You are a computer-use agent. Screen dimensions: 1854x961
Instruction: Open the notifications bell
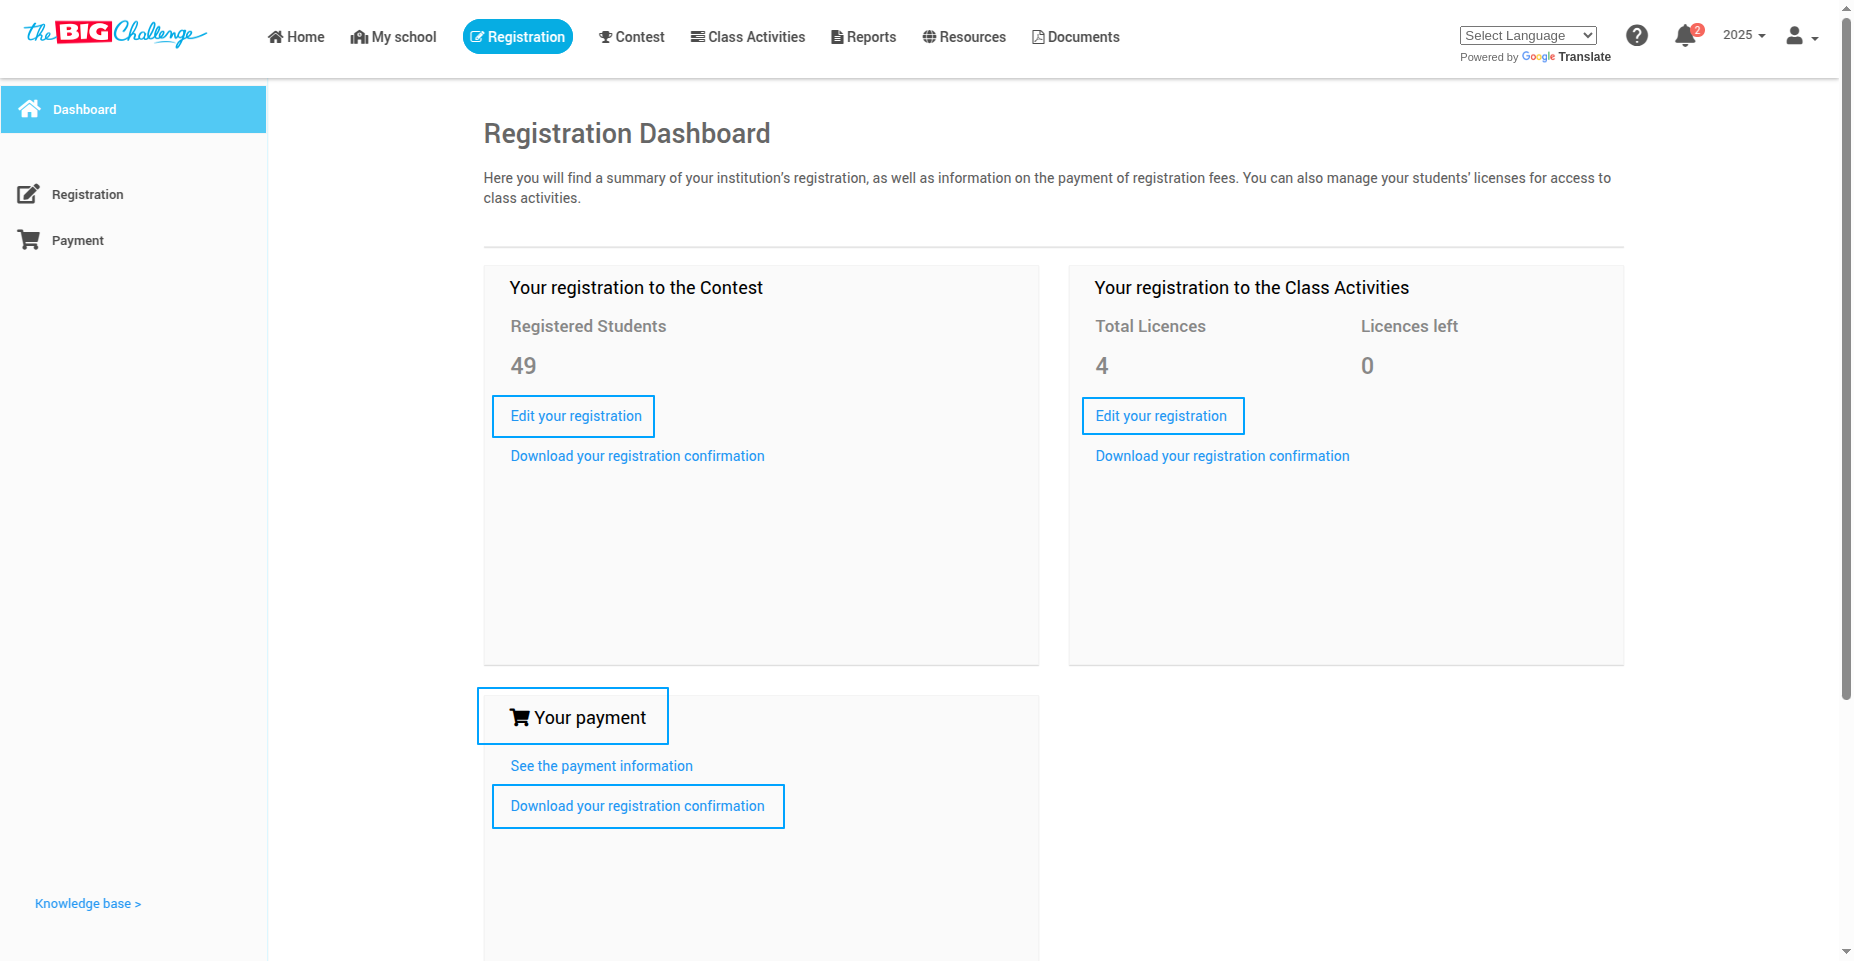(x=1685, y=37)
